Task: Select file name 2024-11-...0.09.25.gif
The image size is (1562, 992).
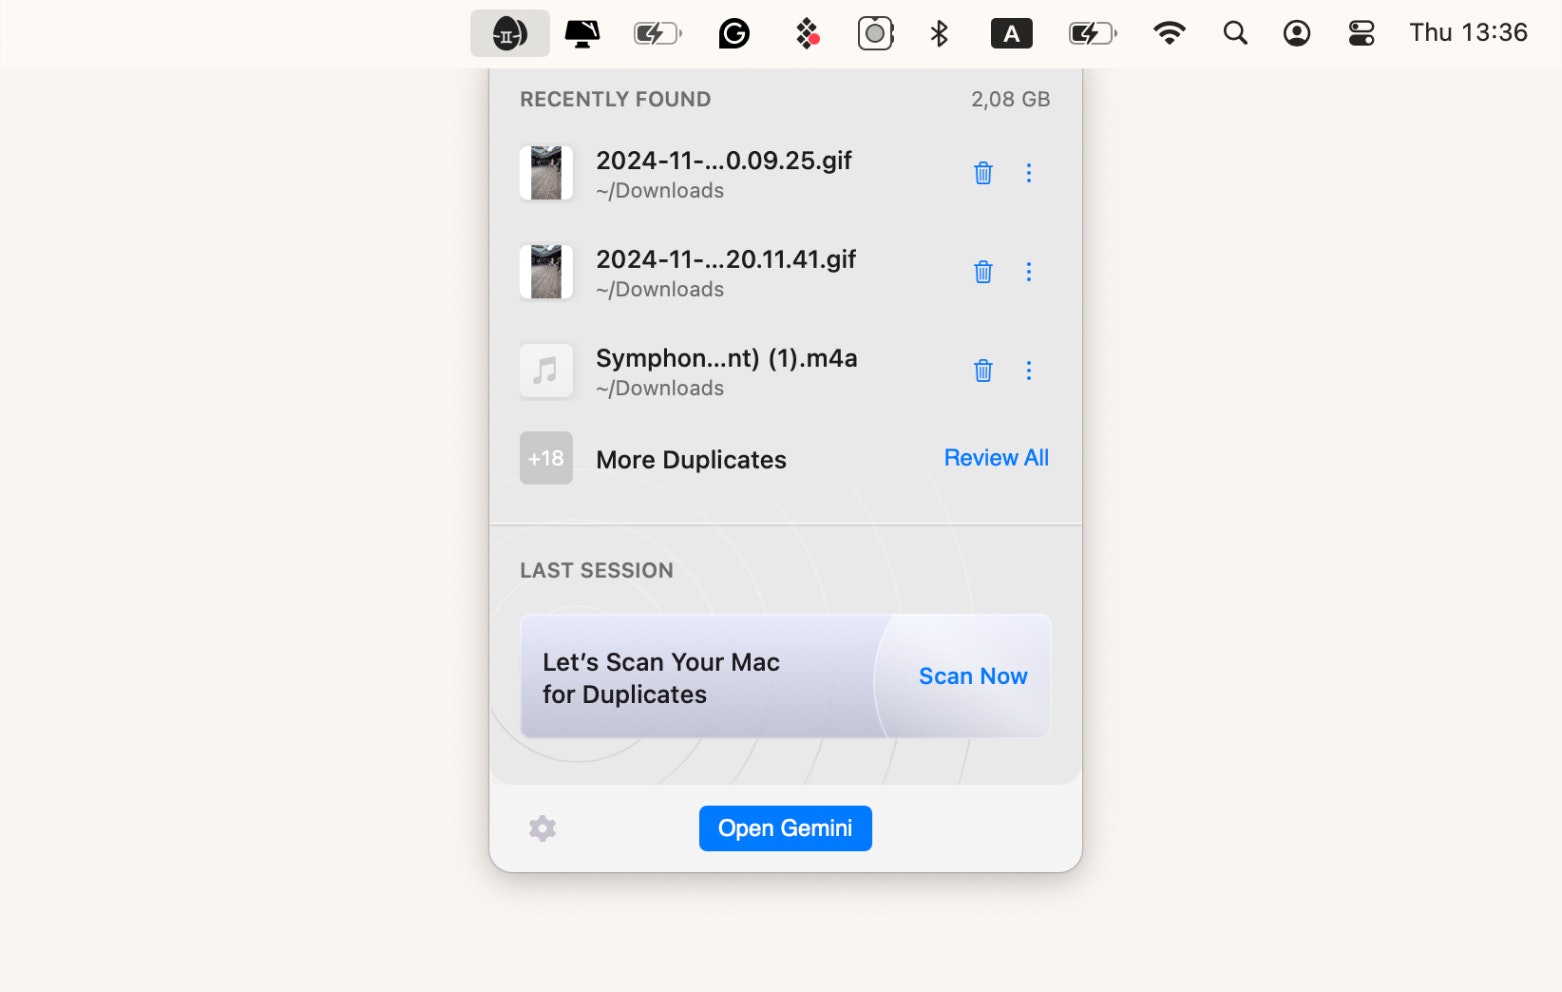Action: (724, 161)
